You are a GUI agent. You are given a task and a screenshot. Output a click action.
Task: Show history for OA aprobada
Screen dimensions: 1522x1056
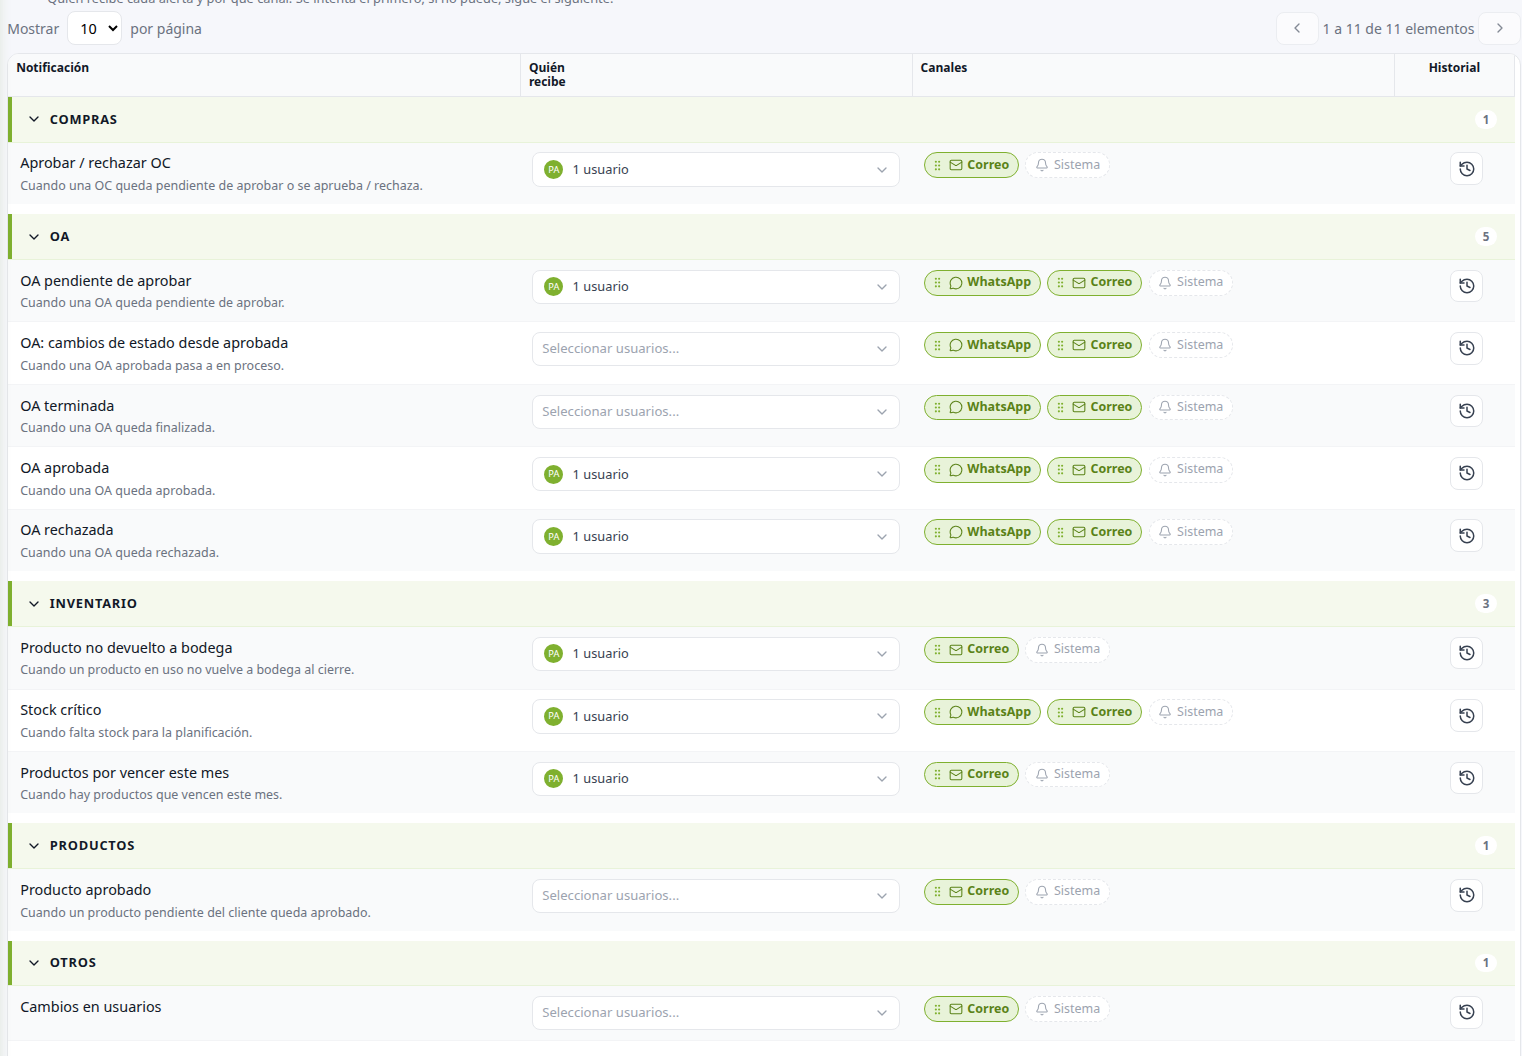click(1466, 473)
